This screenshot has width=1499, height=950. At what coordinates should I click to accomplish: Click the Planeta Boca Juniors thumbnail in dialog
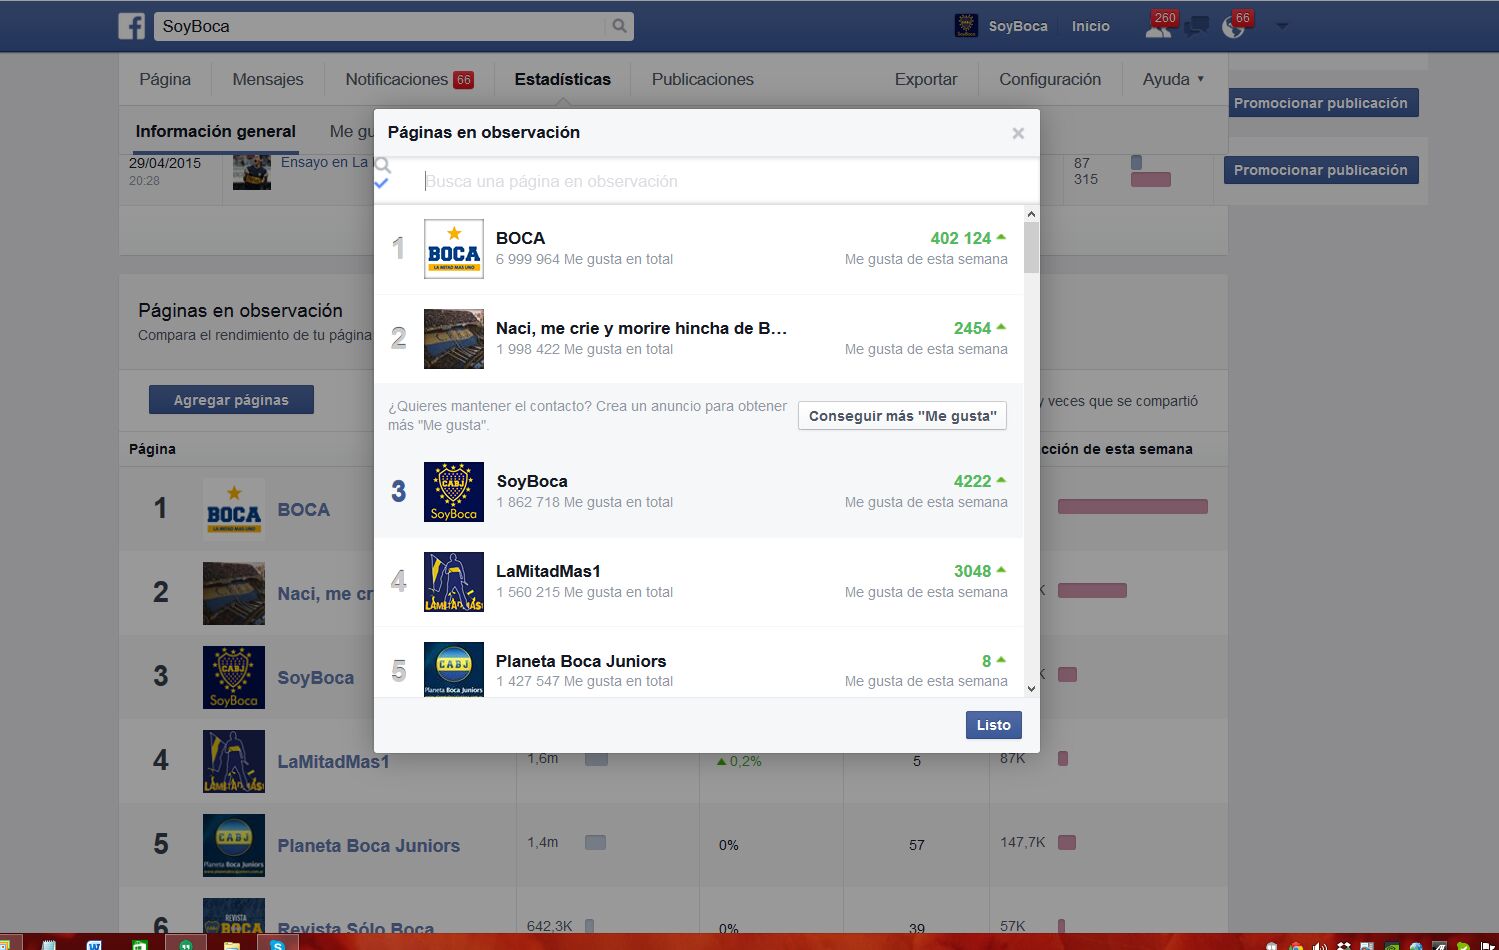pyautogui.click(x=454, y=669)
